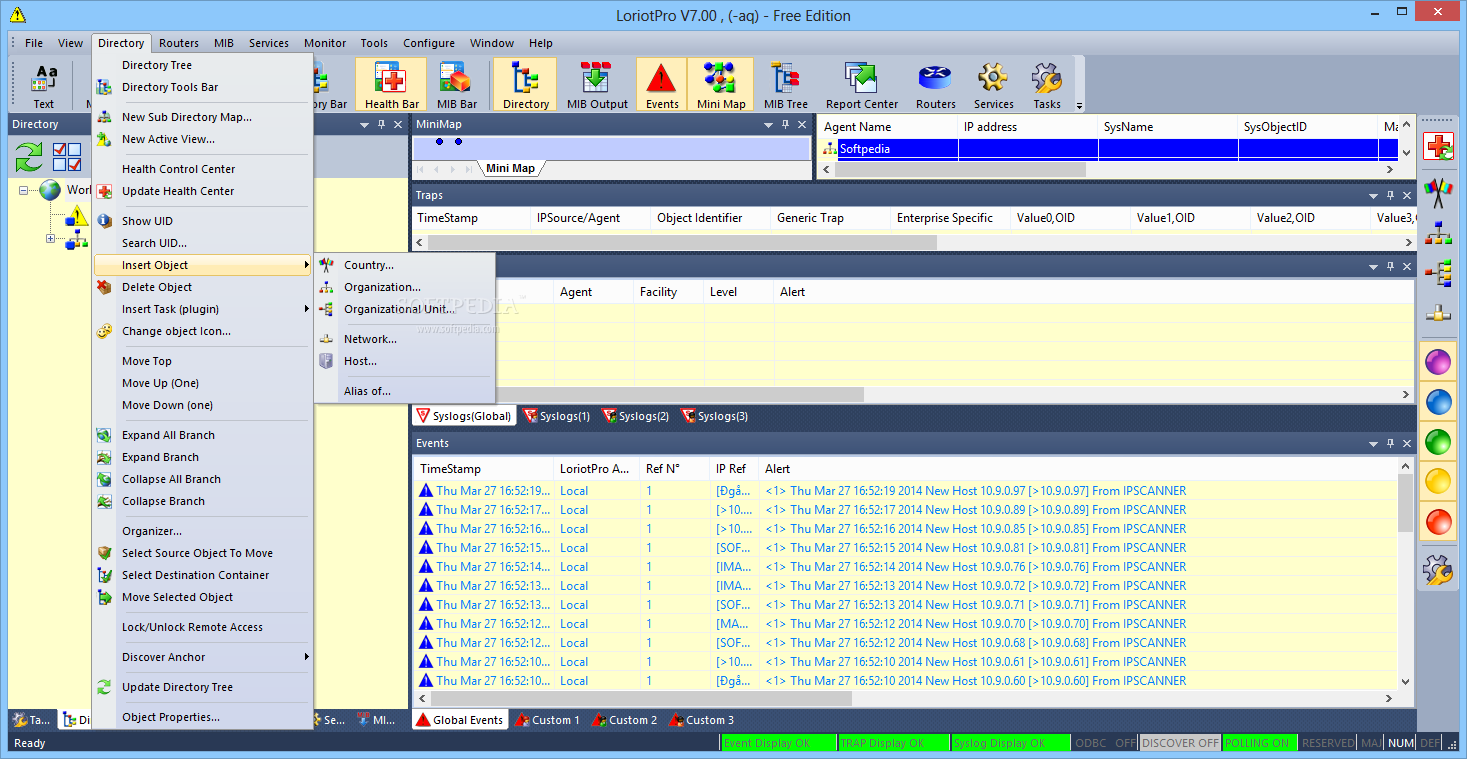Image resolution: width=1467 pixels, height=759 pixels.
Task: Expand the network child node in the tree
Action: pos(51,239)
